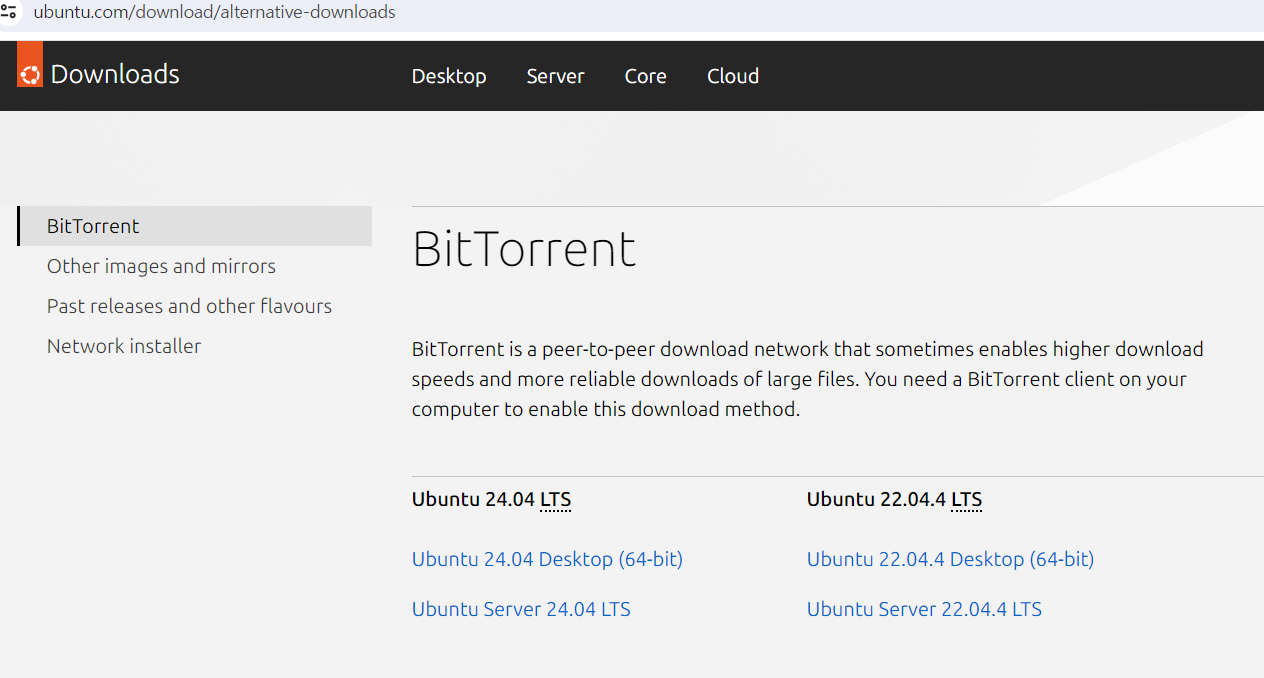The height and width of the screenshot is (678, 1264).
Task: Click the site information icon in address bar
Action: 9,13
